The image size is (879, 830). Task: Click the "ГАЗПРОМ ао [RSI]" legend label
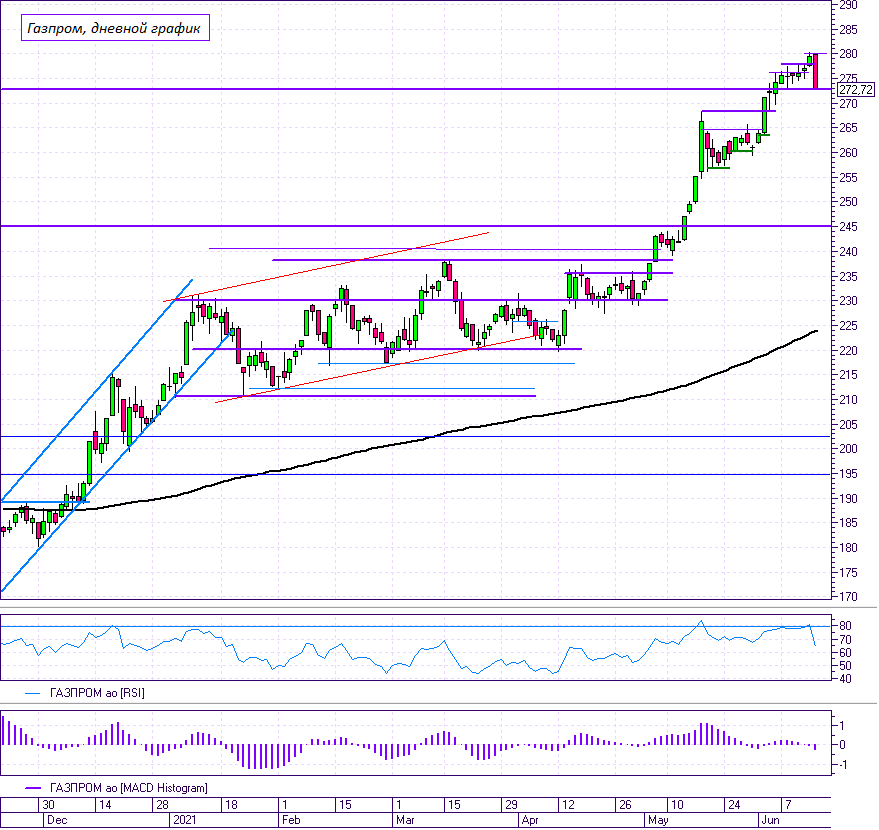pyautogui.click(x=97, y=693)
